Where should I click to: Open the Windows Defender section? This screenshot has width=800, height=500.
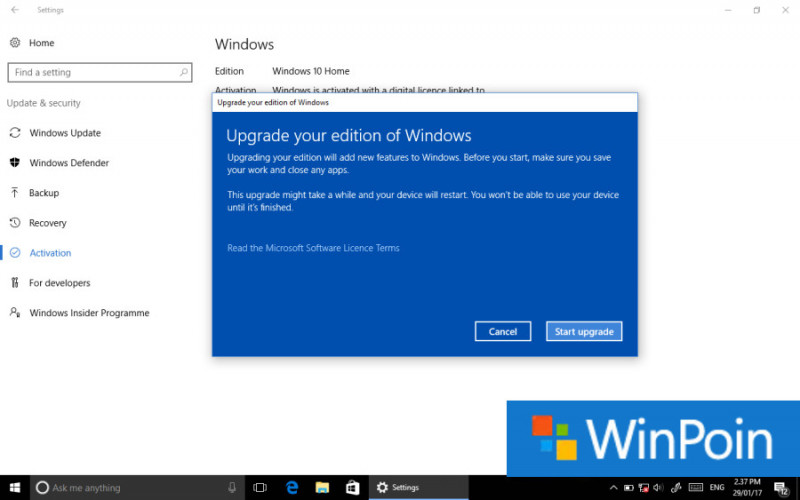coord(69,163)
